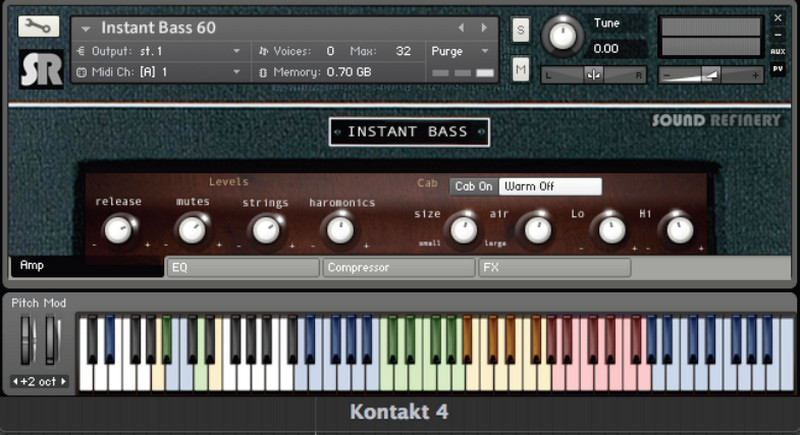Open the Compressor tab

coord(399,267)
